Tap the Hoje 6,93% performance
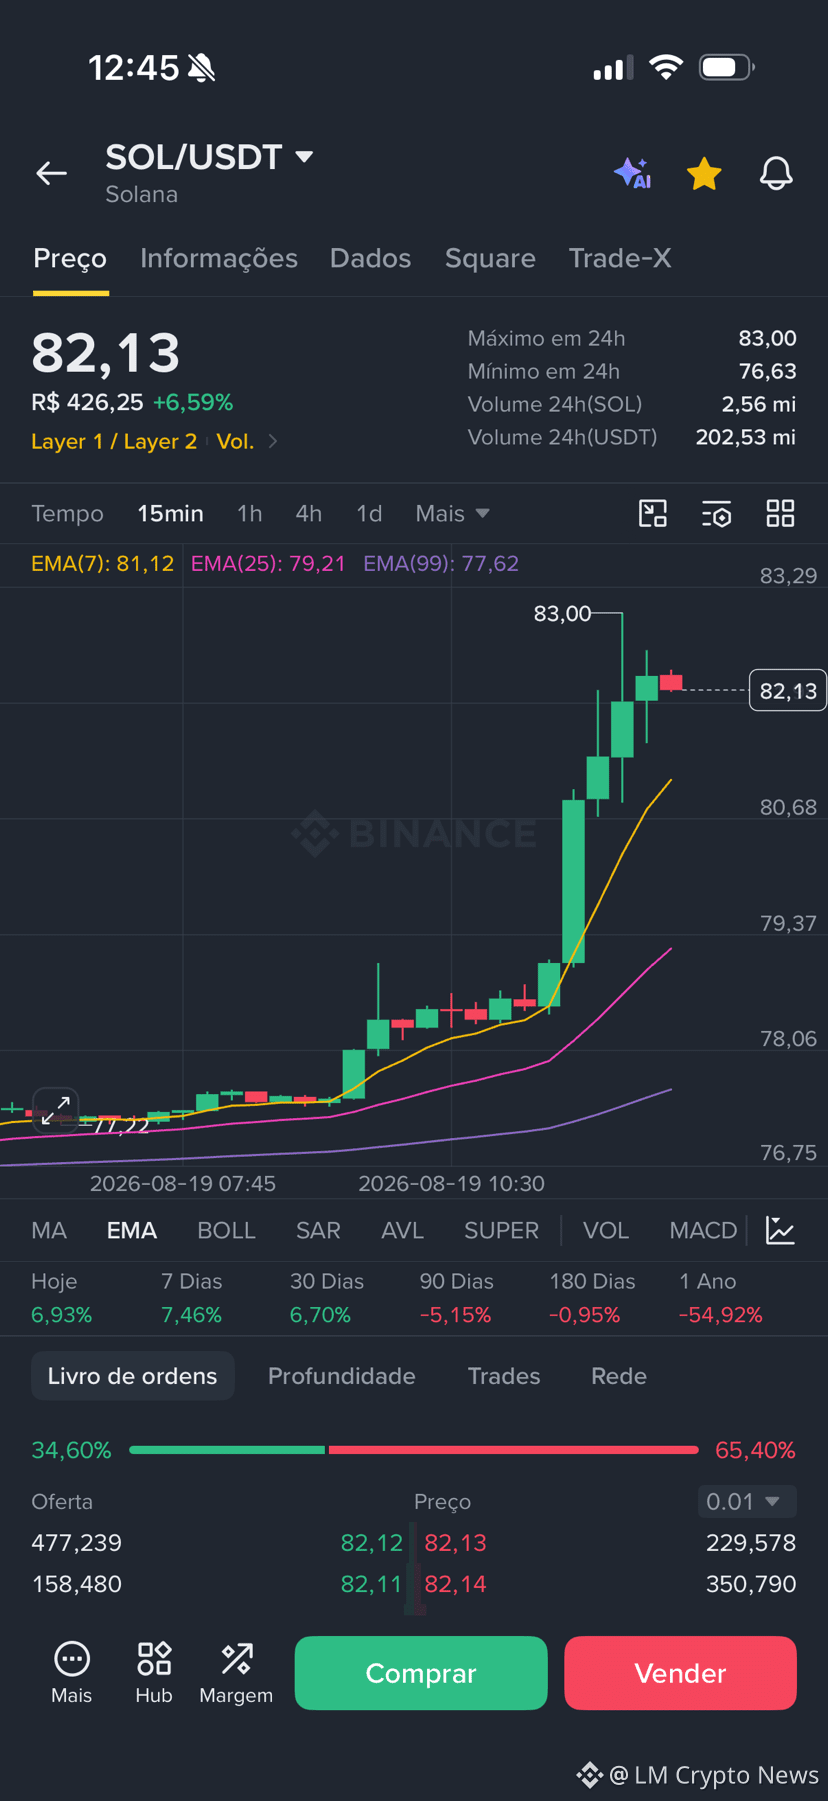 pos(62,1298)
